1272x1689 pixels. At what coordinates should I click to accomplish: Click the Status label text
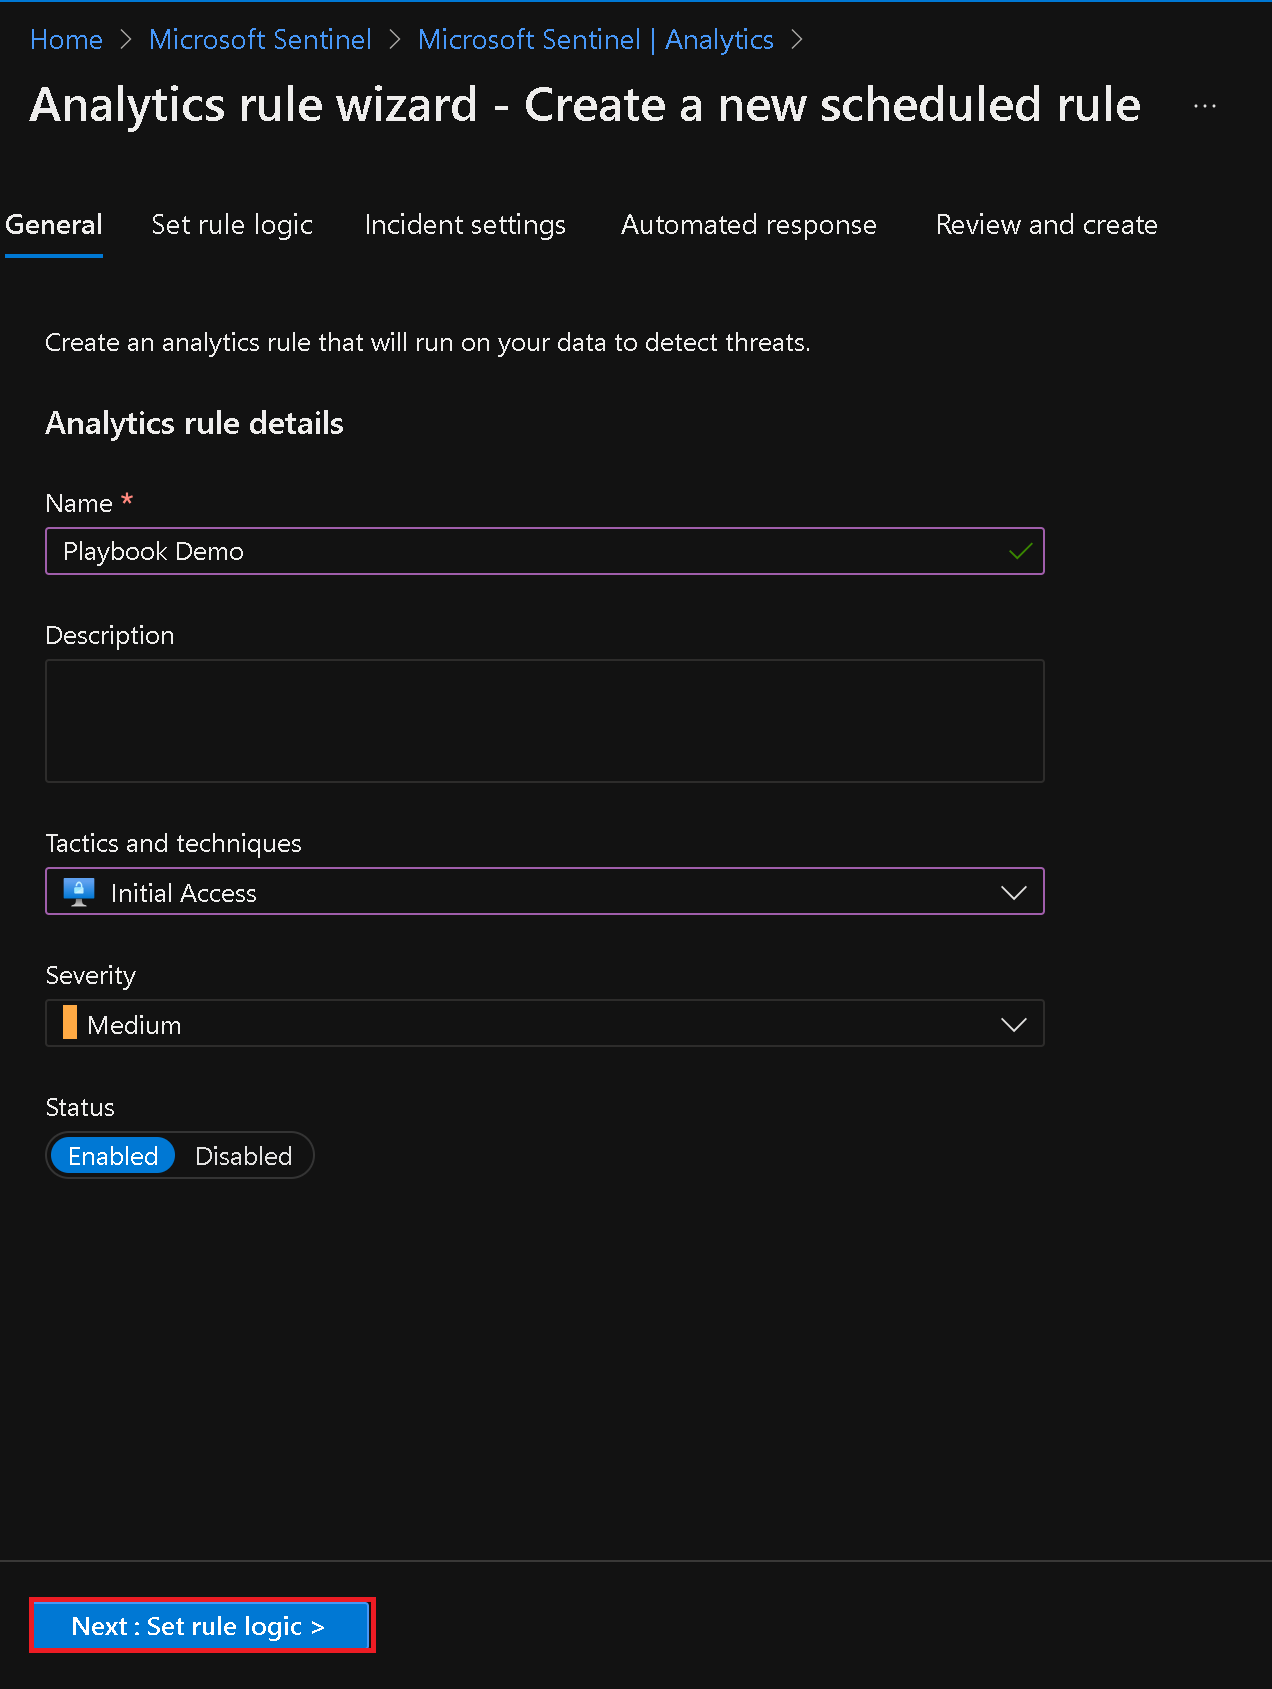[x=80, y=1107]
